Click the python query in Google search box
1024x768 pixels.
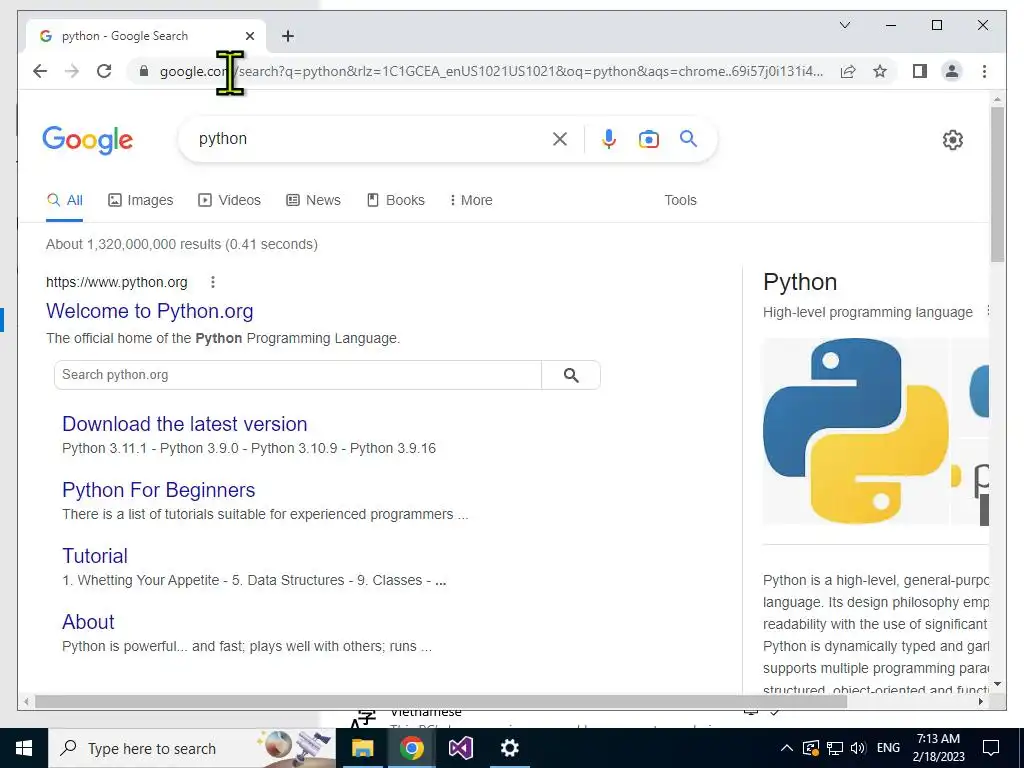click(x=223, y=138)
